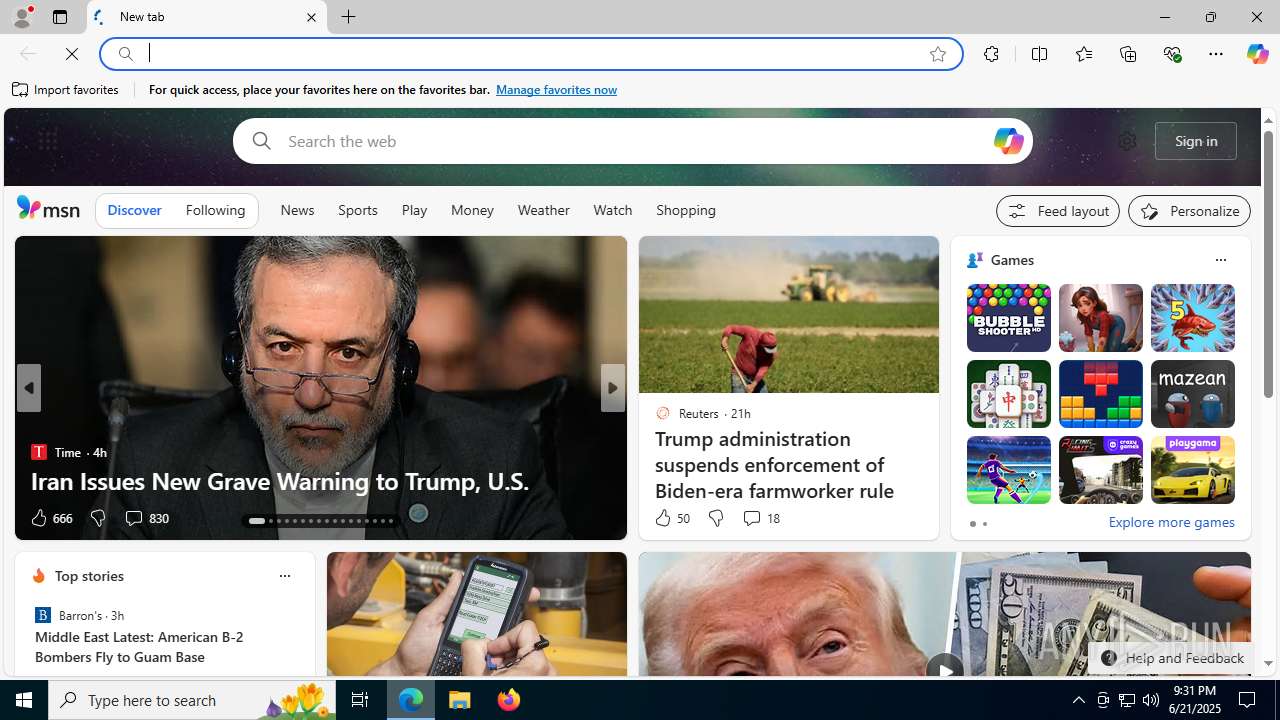Open the soccer game tile
This screenshot has width=1280, height=720.
1008,470
